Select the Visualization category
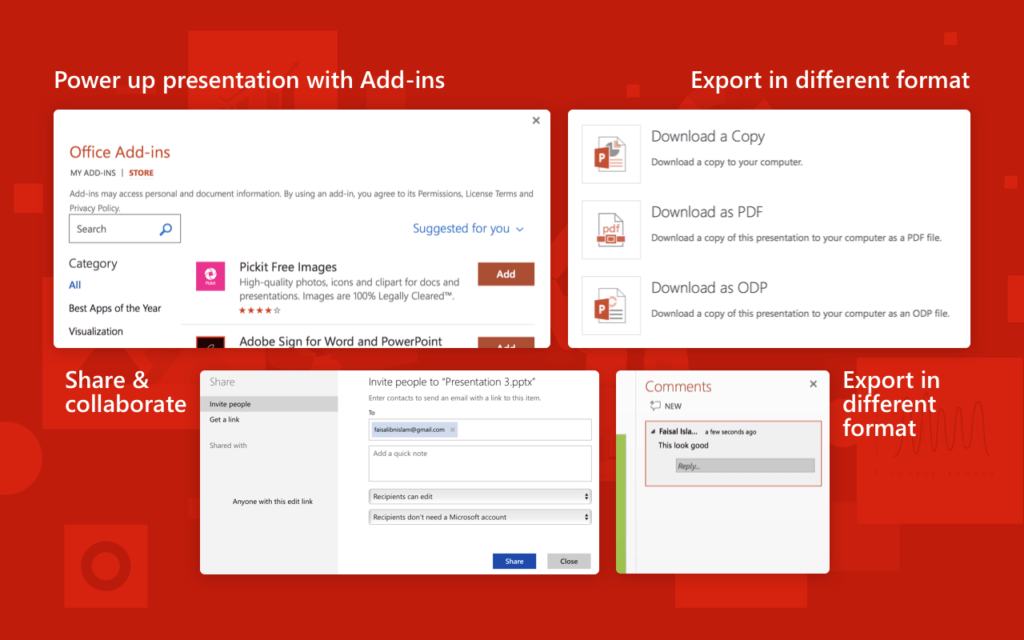 [x=96, y=331]
